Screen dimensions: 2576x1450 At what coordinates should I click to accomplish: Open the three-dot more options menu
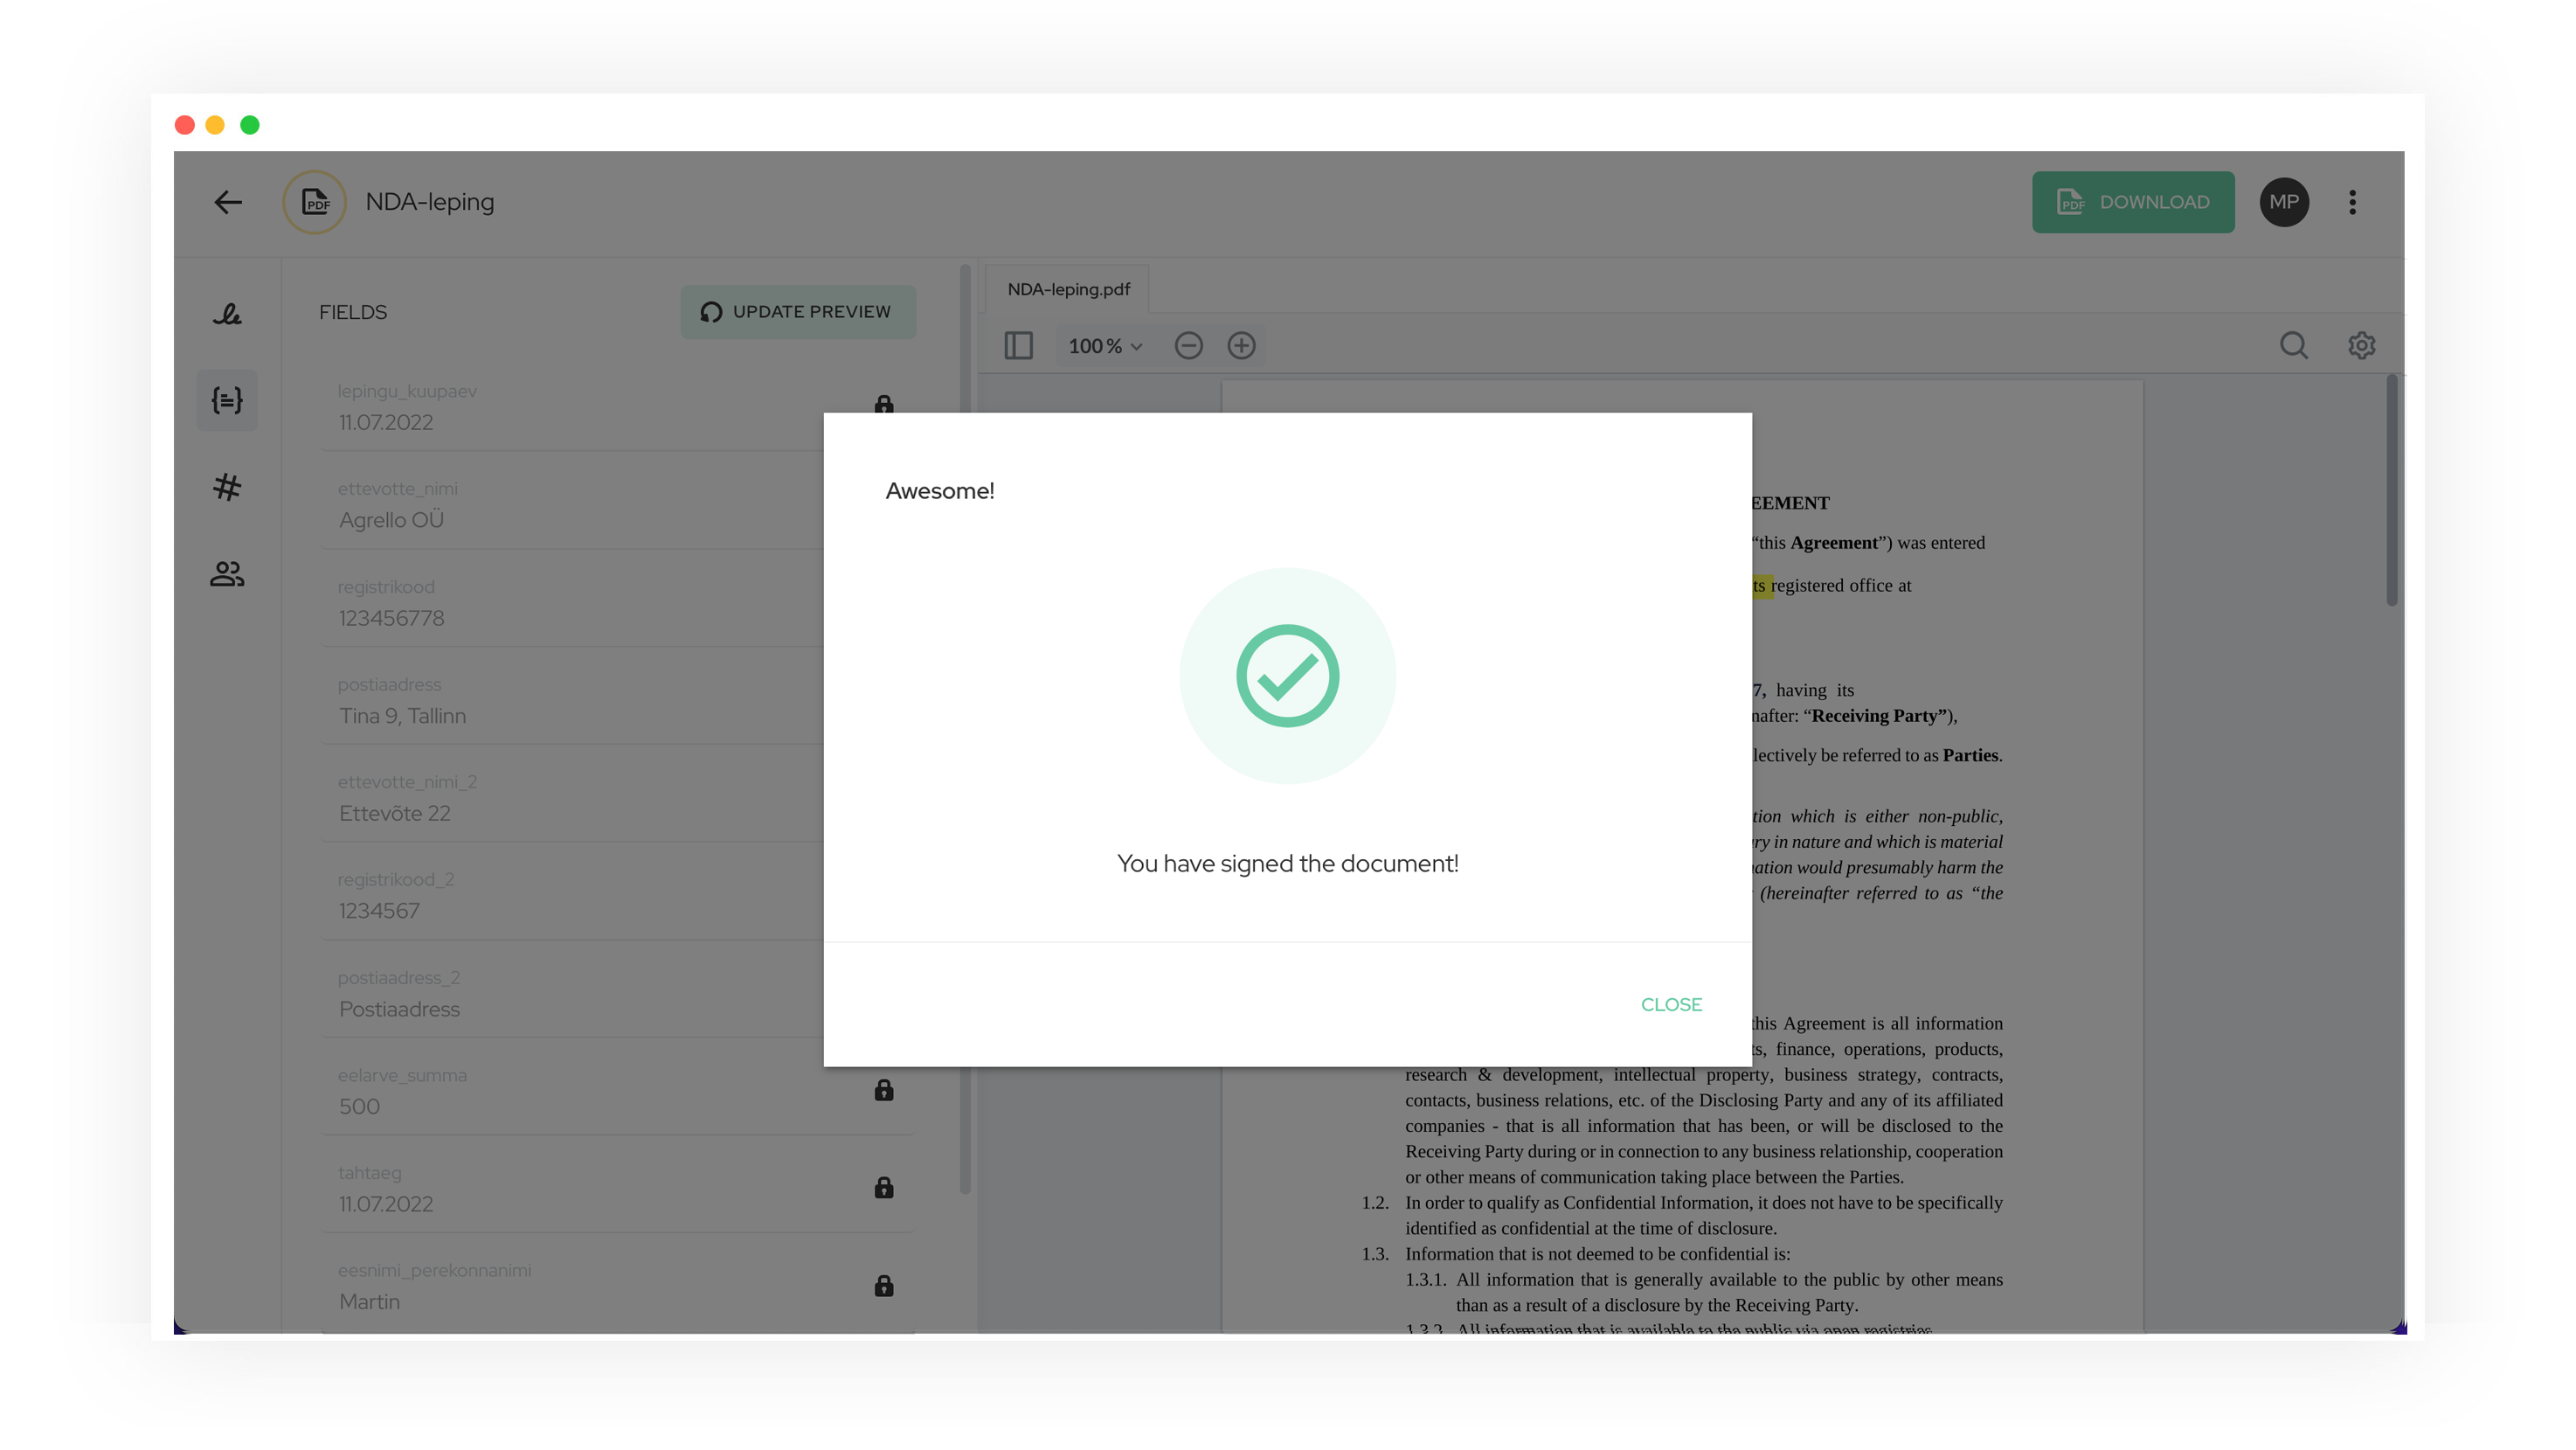[x=2352, y=202]
